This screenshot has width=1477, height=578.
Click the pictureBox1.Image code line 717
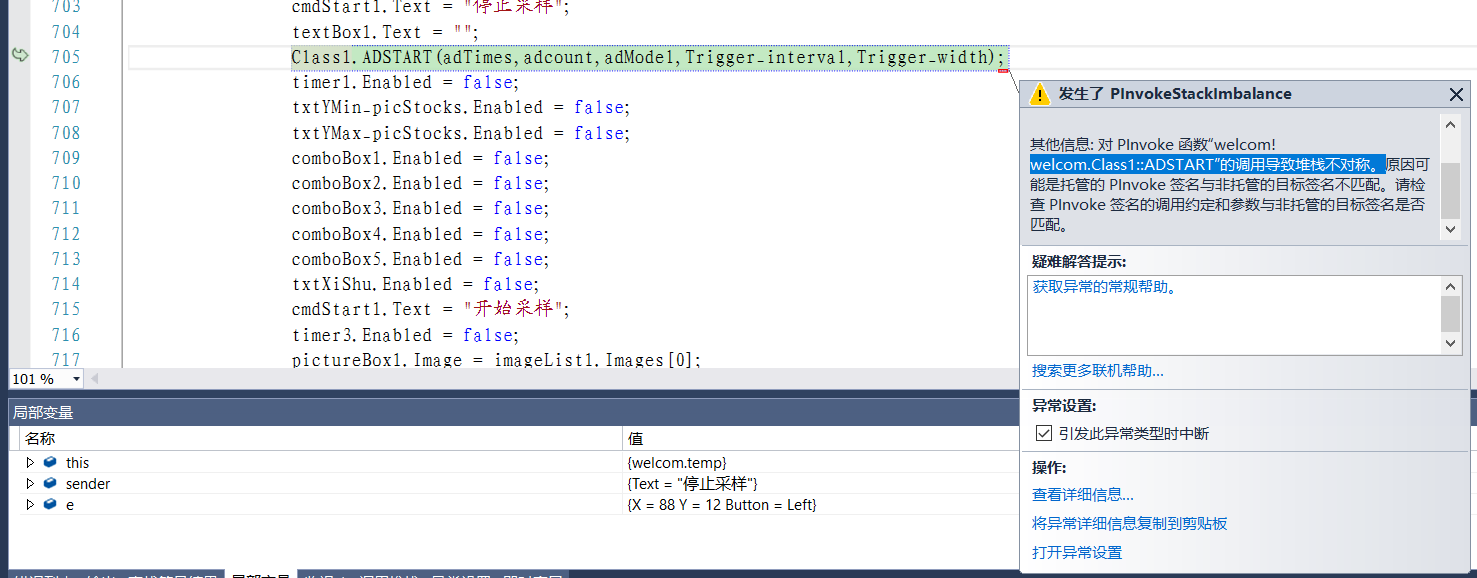point(496,359)
